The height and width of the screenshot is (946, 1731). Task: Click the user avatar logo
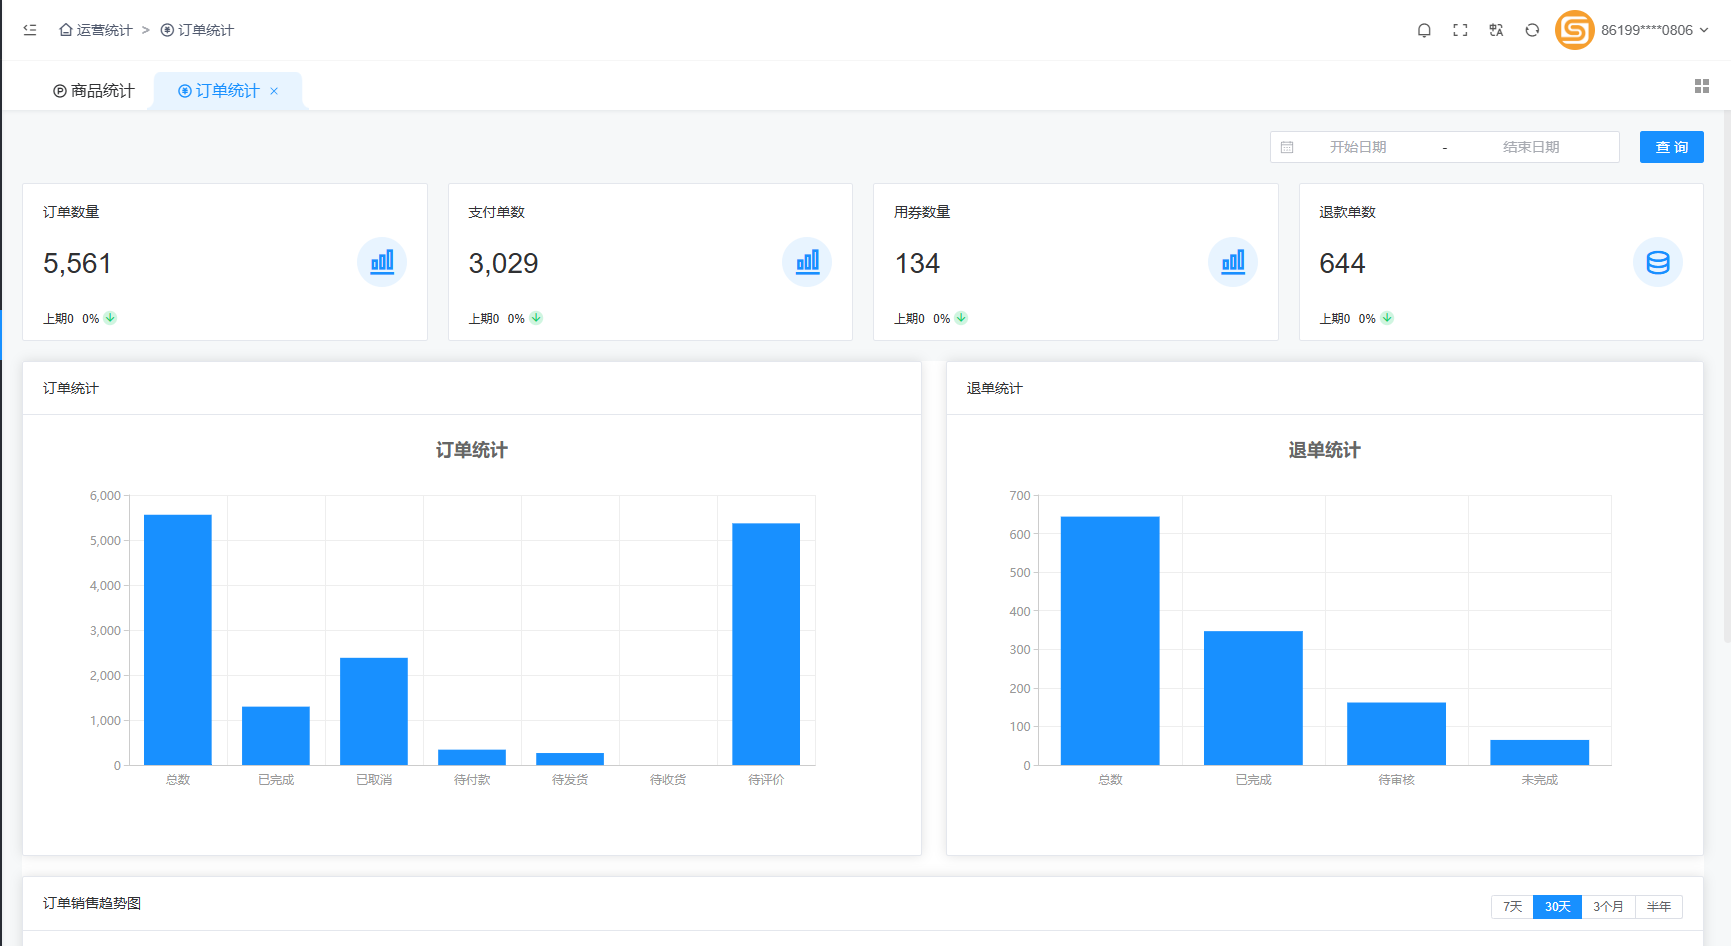[1574, 30]
